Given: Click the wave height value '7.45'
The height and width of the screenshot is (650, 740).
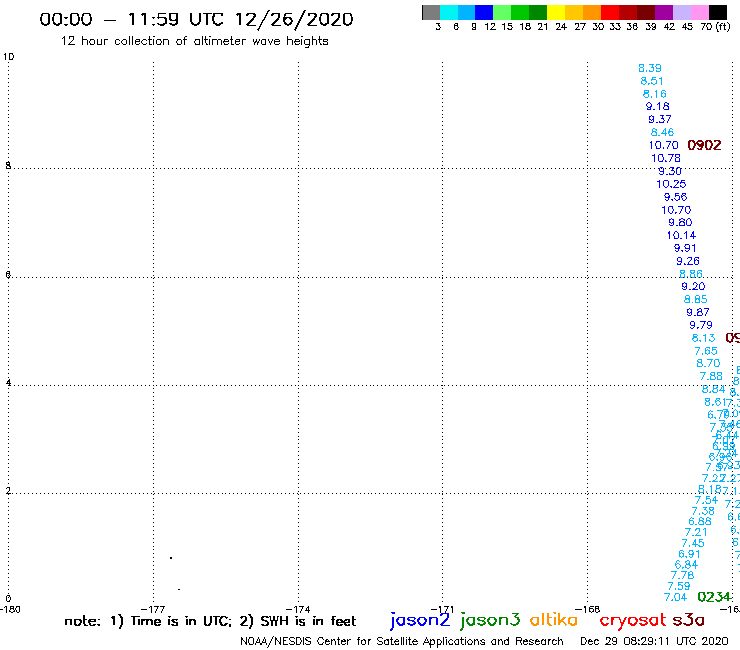Looking at the screenshot, I should [693, 543].
